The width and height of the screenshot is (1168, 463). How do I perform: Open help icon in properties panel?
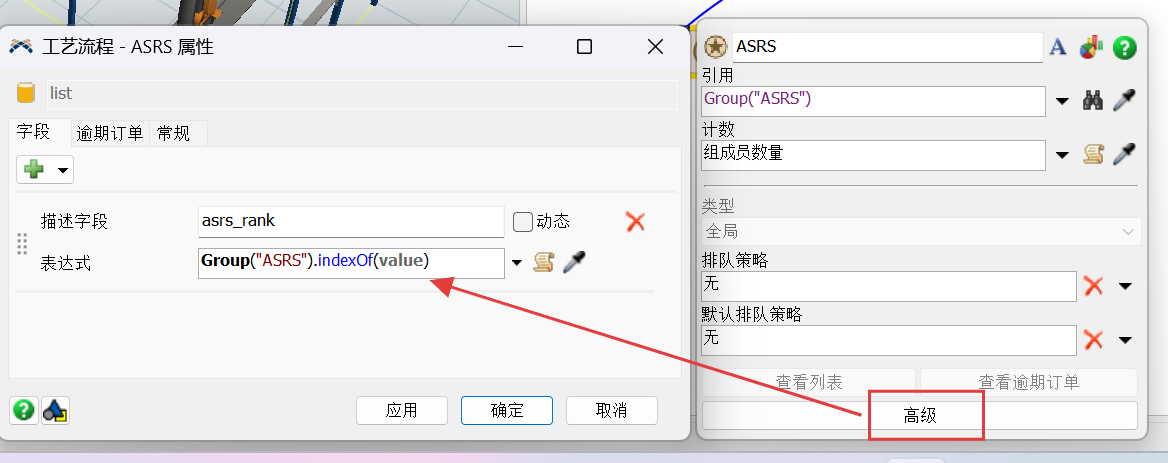click(x=1125, y=48)
